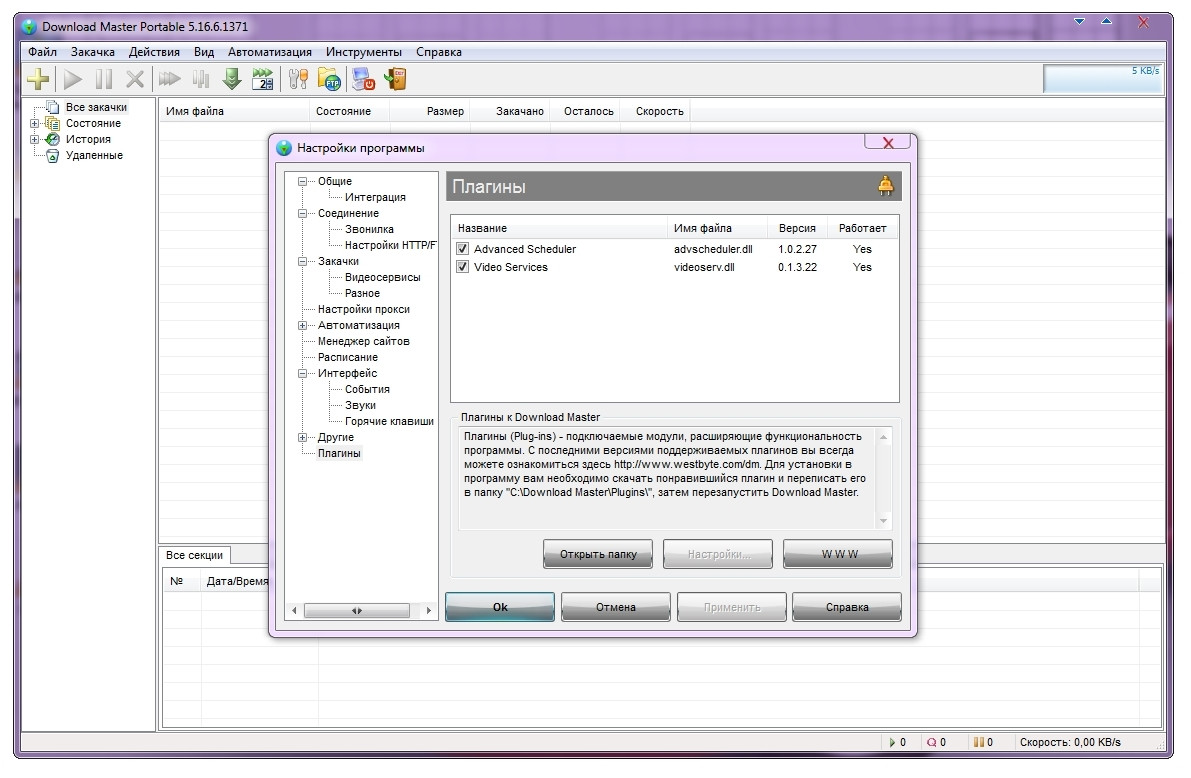Click the simultaneous downloads counter icon
The width and height of the screenshot is (1191, 778).
[263, 79]
